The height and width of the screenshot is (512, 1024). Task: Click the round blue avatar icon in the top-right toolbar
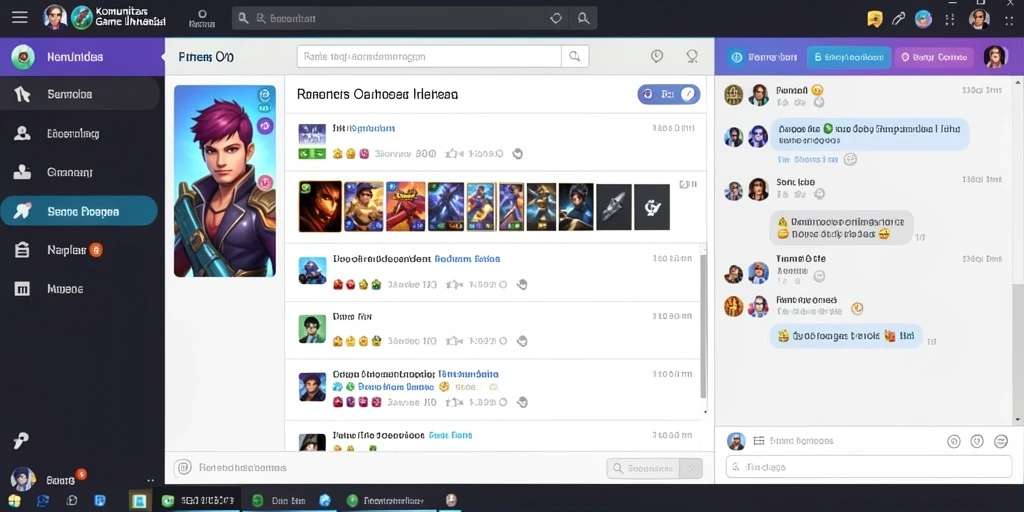(x=923, y=19)
